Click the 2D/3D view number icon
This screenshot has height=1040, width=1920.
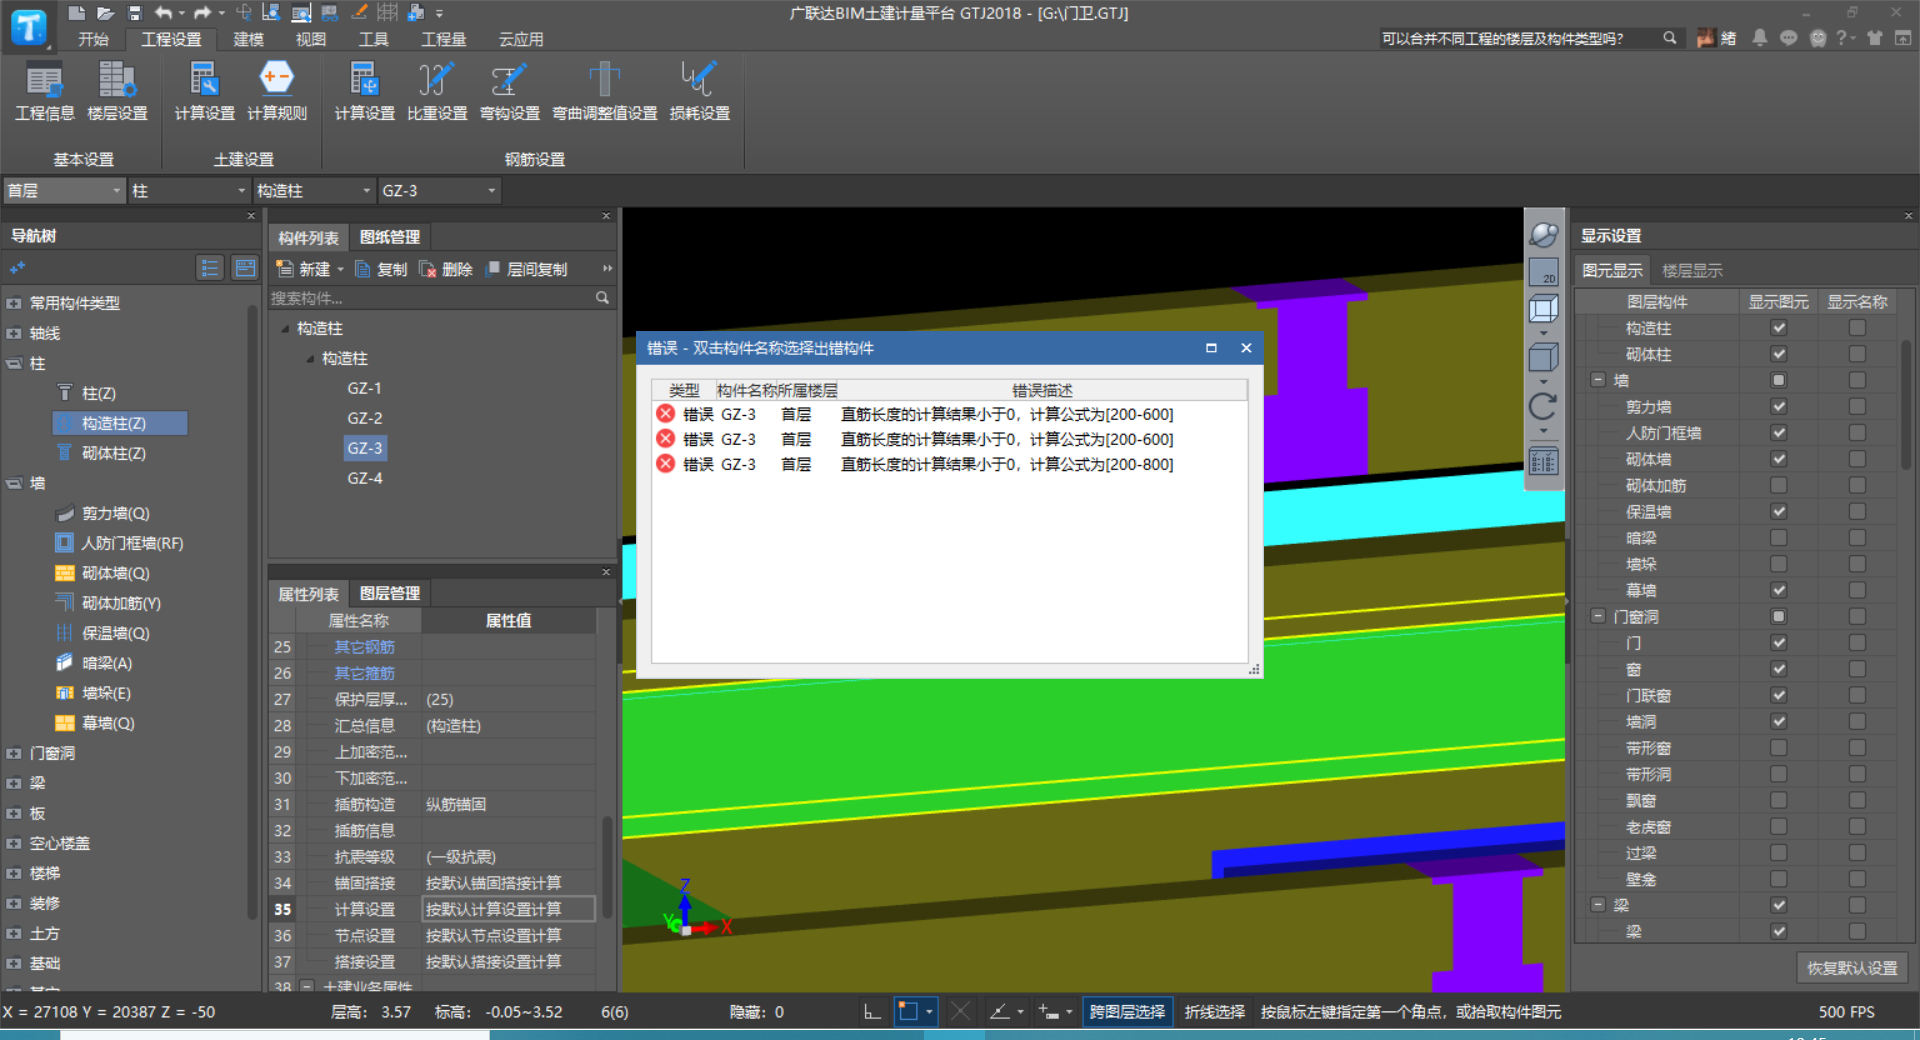pos(1543,271)
